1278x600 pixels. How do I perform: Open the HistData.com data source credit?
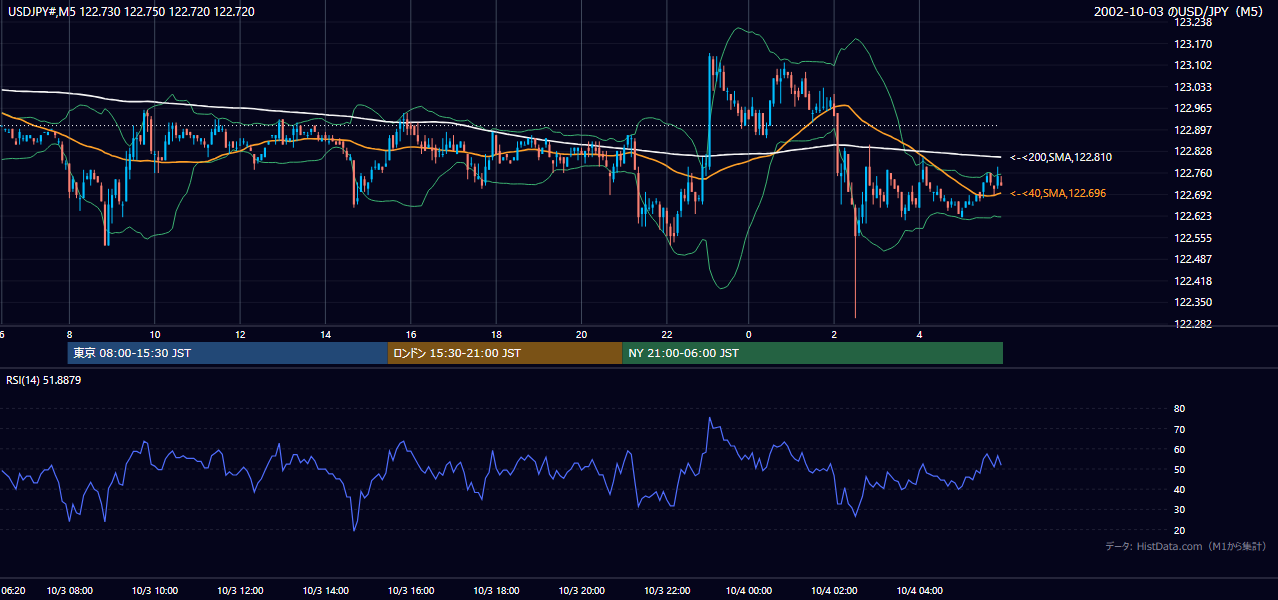1185,546
